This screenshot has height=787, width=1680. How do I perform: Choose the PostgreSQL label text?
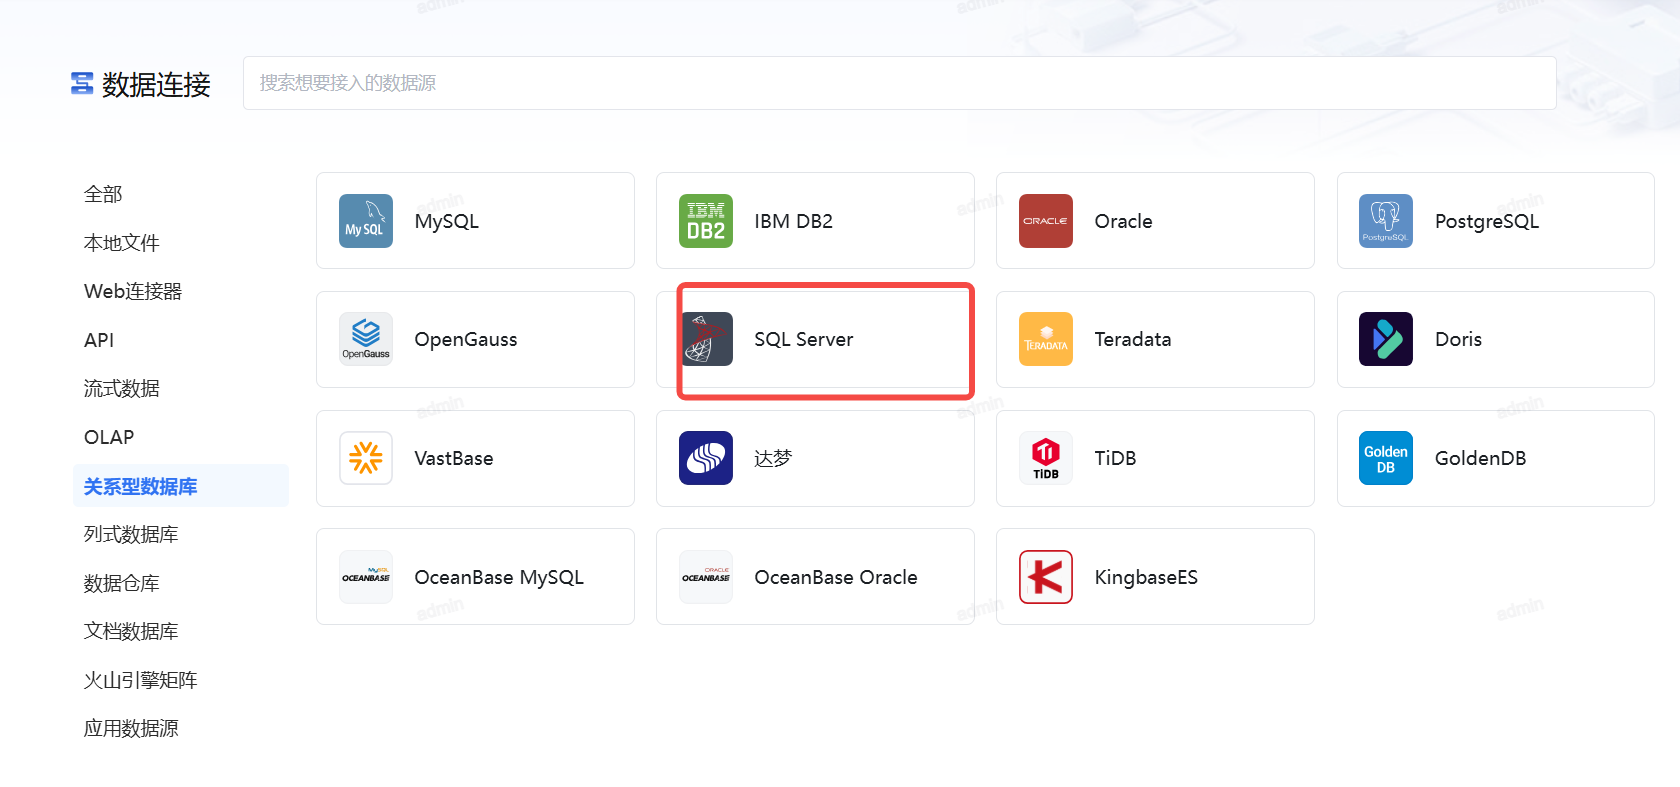1487,221
